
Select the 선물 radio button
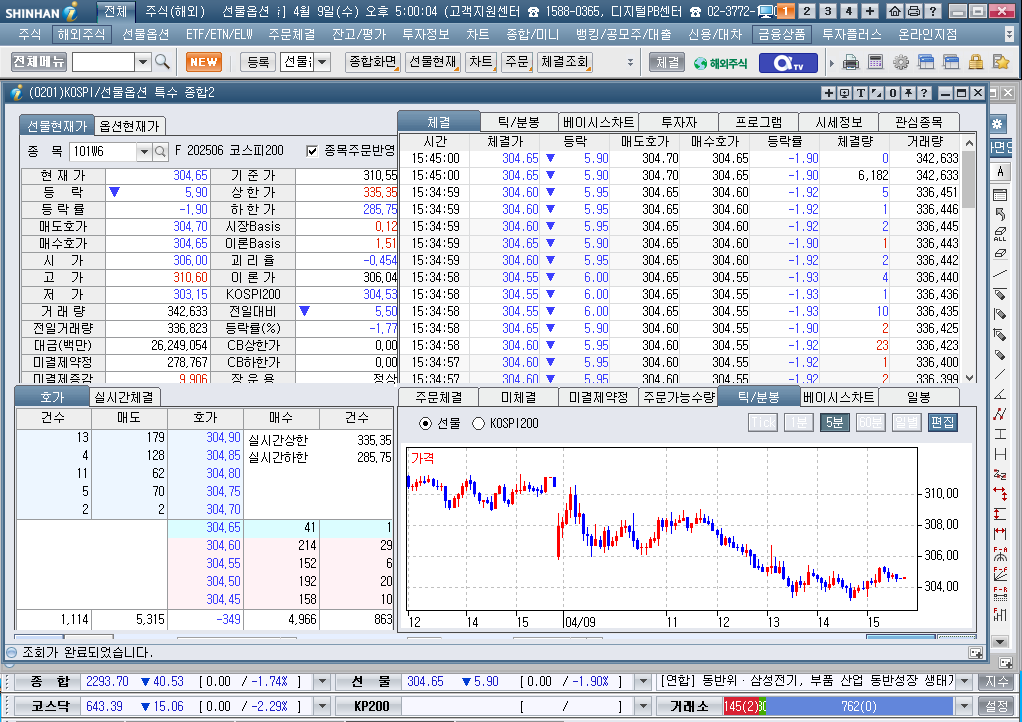[x=426, y=424]
